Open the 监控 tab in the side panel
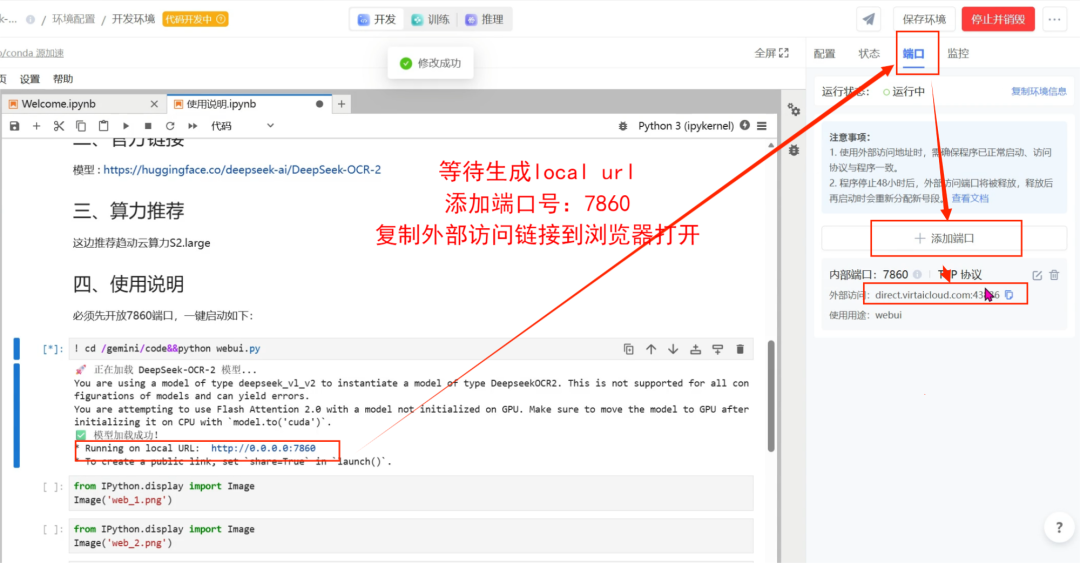This screenshot has height=563, width=1080. 958,53
